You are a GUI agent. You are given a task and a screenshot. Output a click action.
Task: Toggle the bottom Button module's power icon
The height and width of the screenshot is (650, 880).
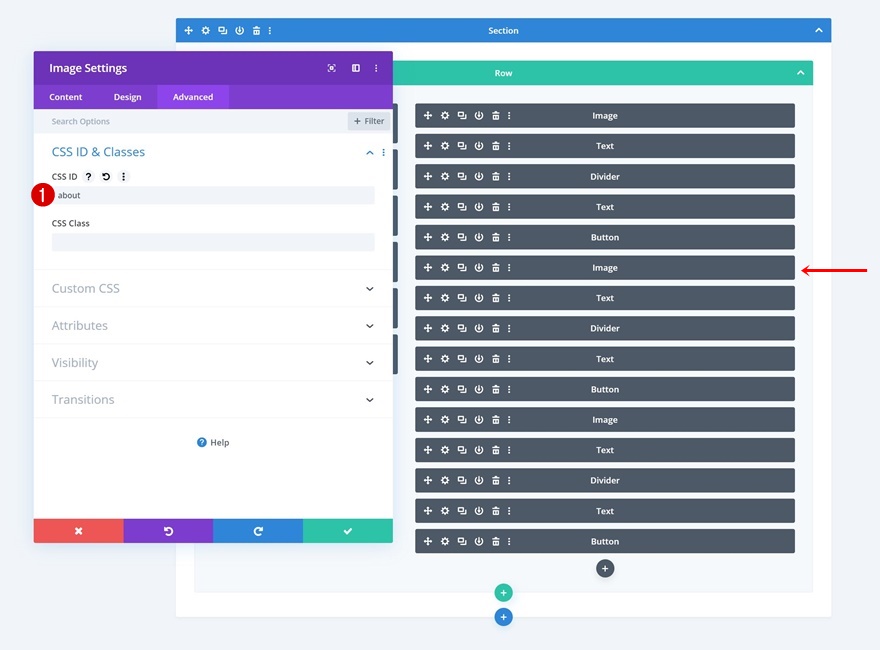479,542
